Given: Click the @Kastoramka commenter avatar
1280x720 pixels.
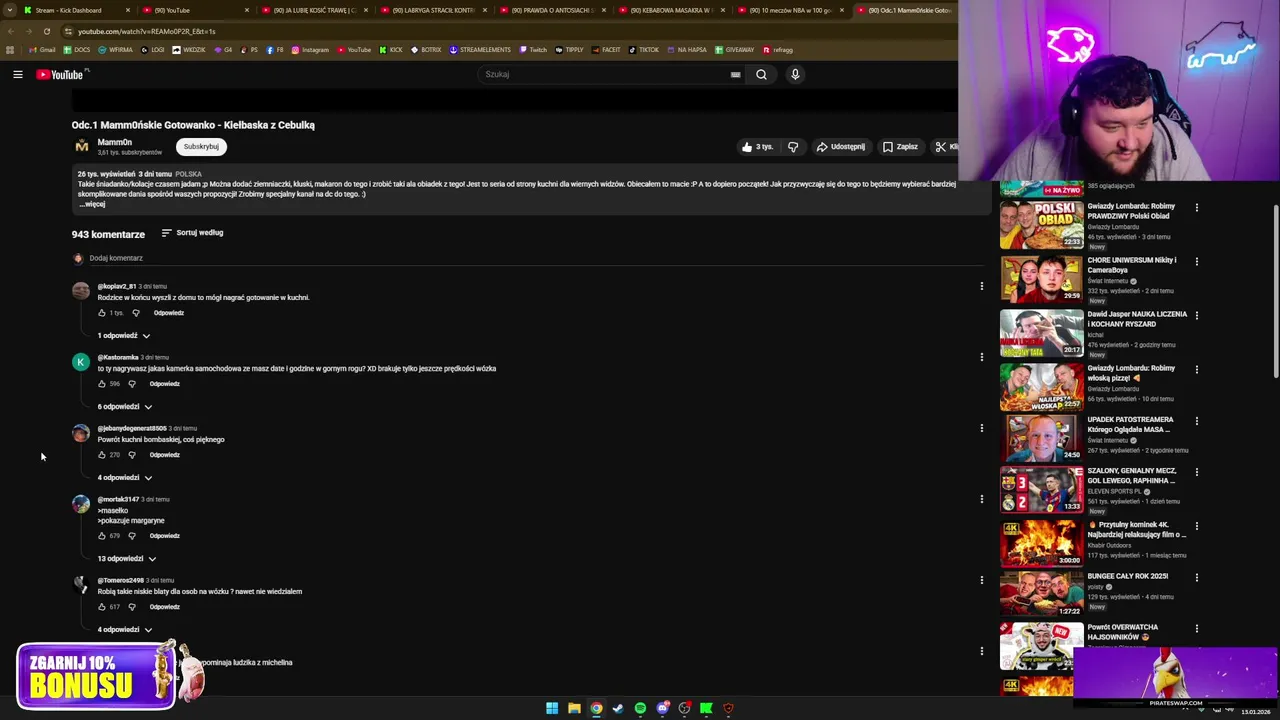Looking at the screenshot, I should [81, 362].
